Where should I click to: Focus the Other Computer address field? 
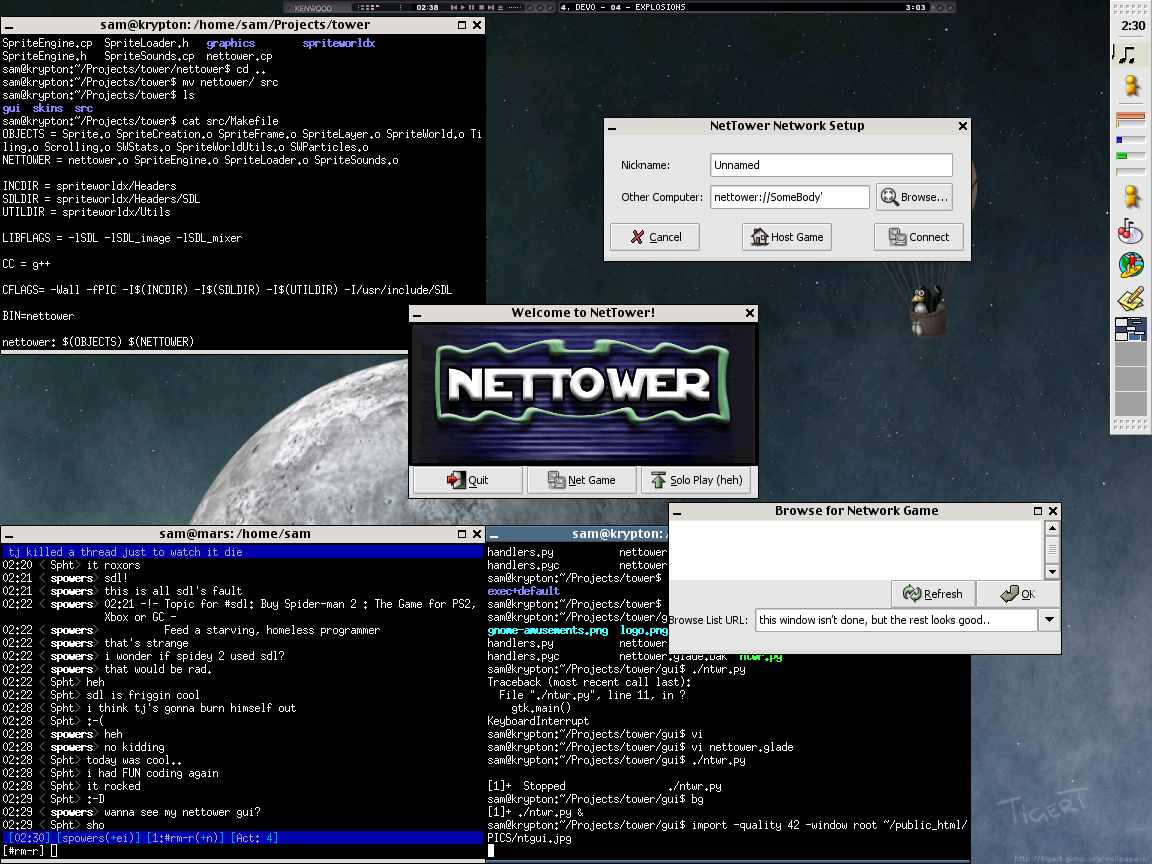[790, 197]
